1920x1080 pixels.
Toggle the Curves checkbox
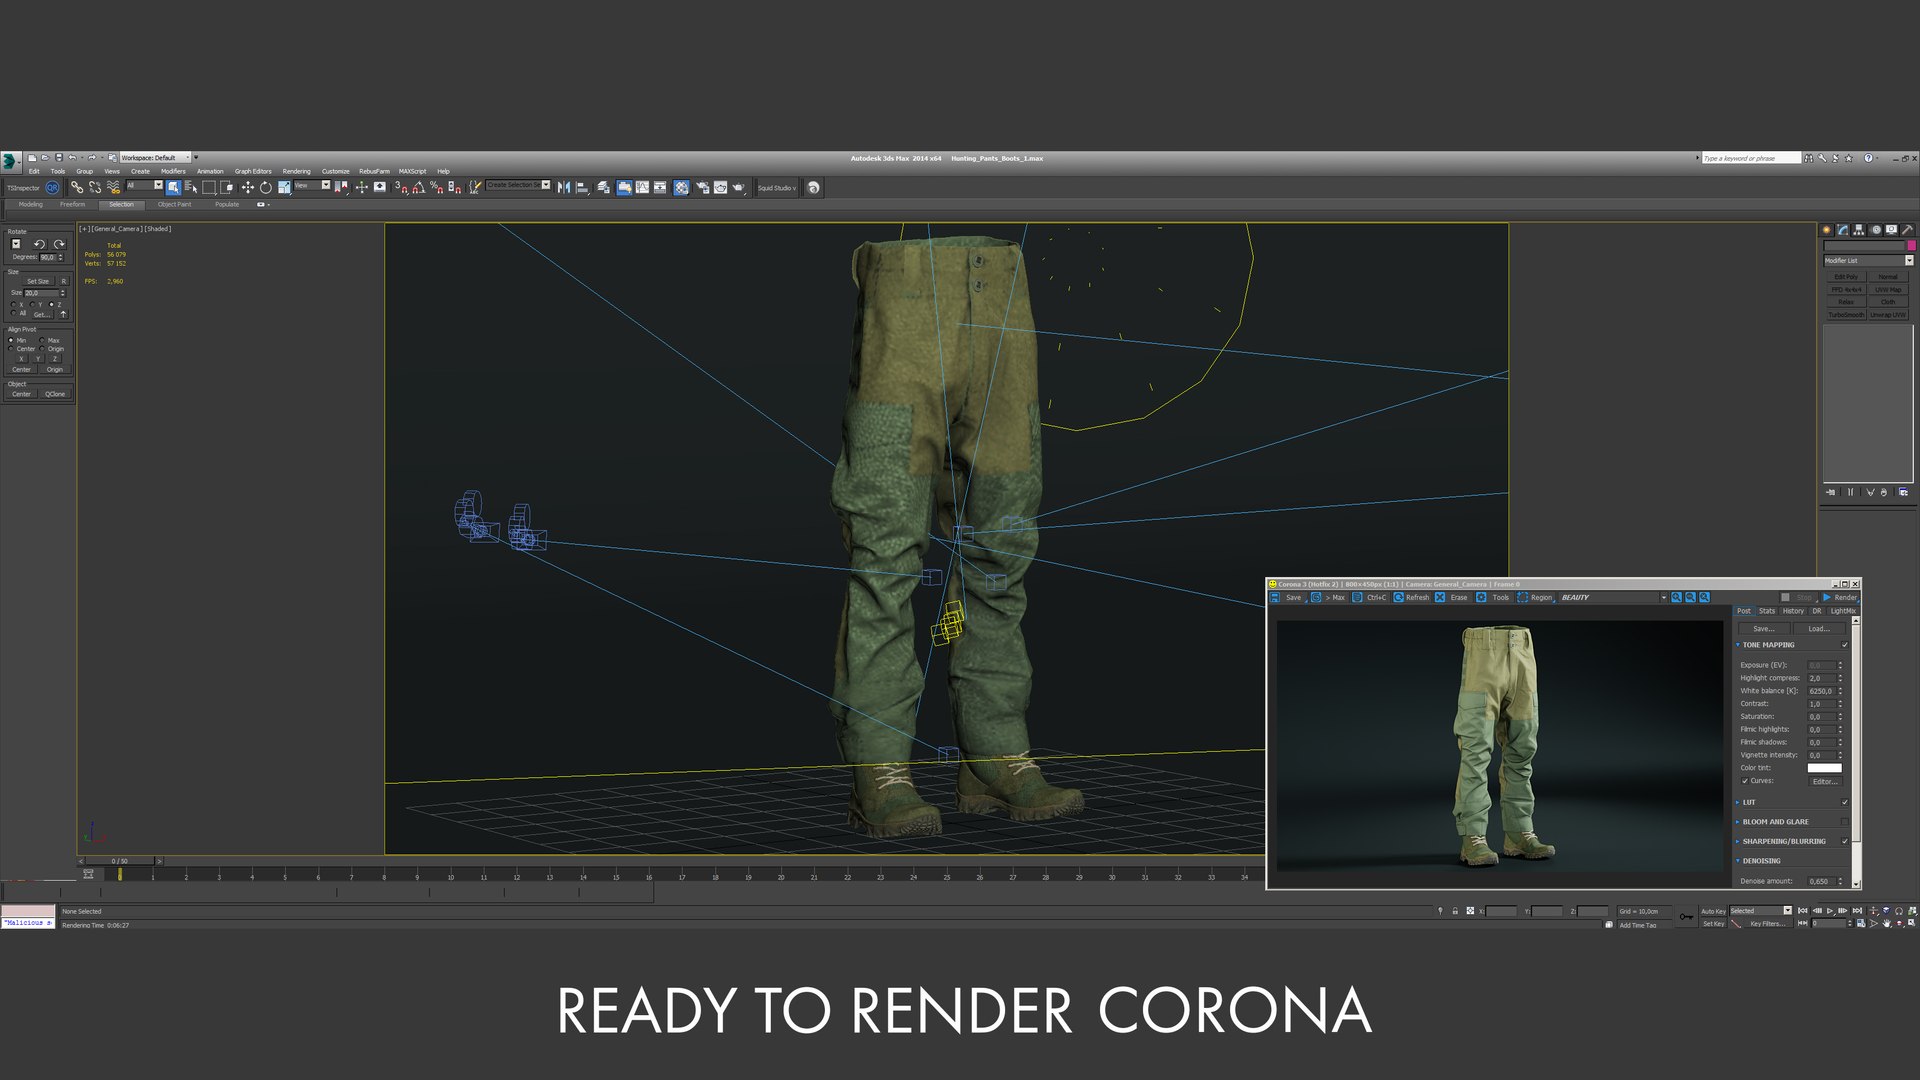tap(1745, 781)
